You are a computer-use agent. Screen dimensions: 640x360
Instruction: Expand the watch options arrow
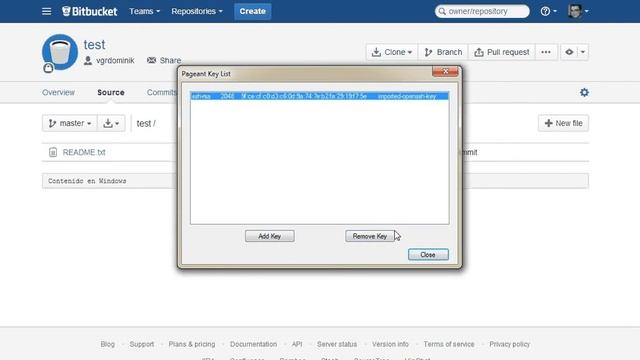[x=583, y=52]
